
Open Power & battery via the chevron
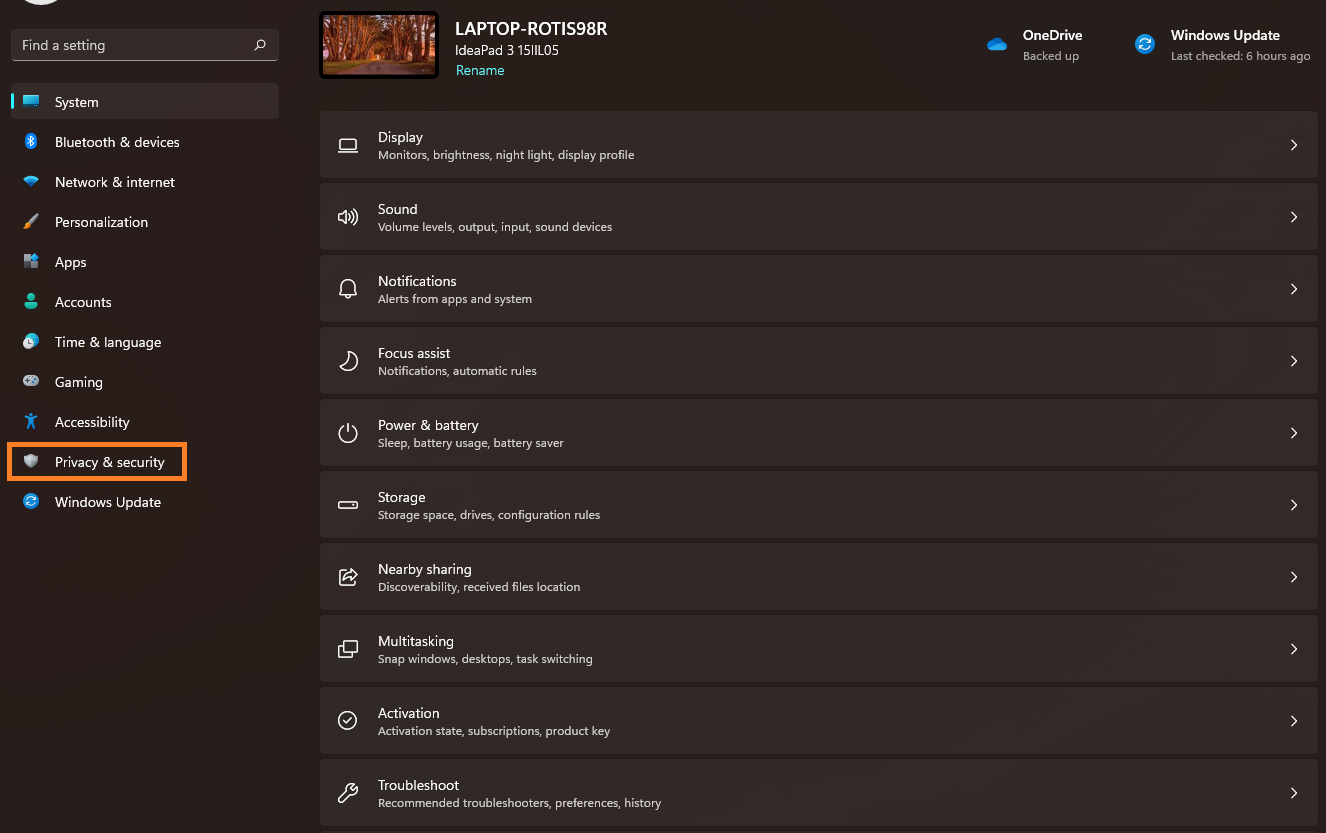[x=1294, y=433]
